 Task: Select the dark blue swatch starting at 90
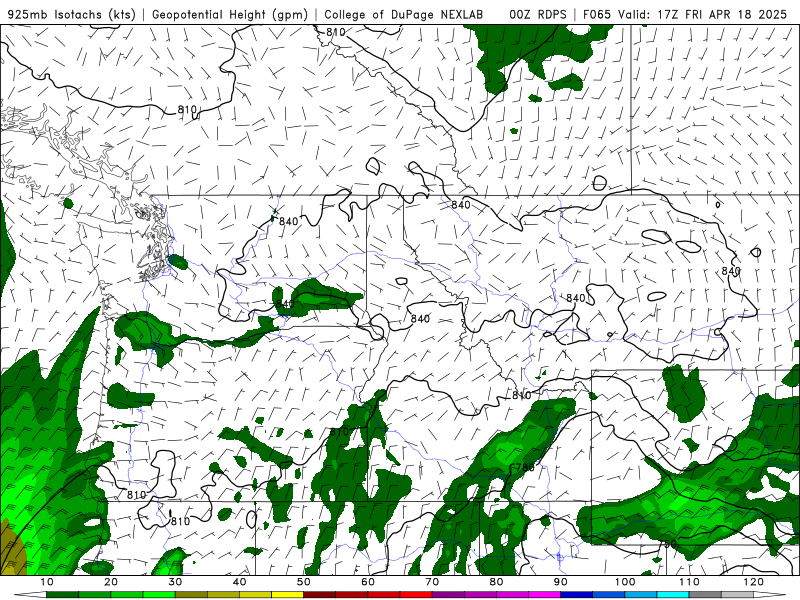tap(576, 594)
